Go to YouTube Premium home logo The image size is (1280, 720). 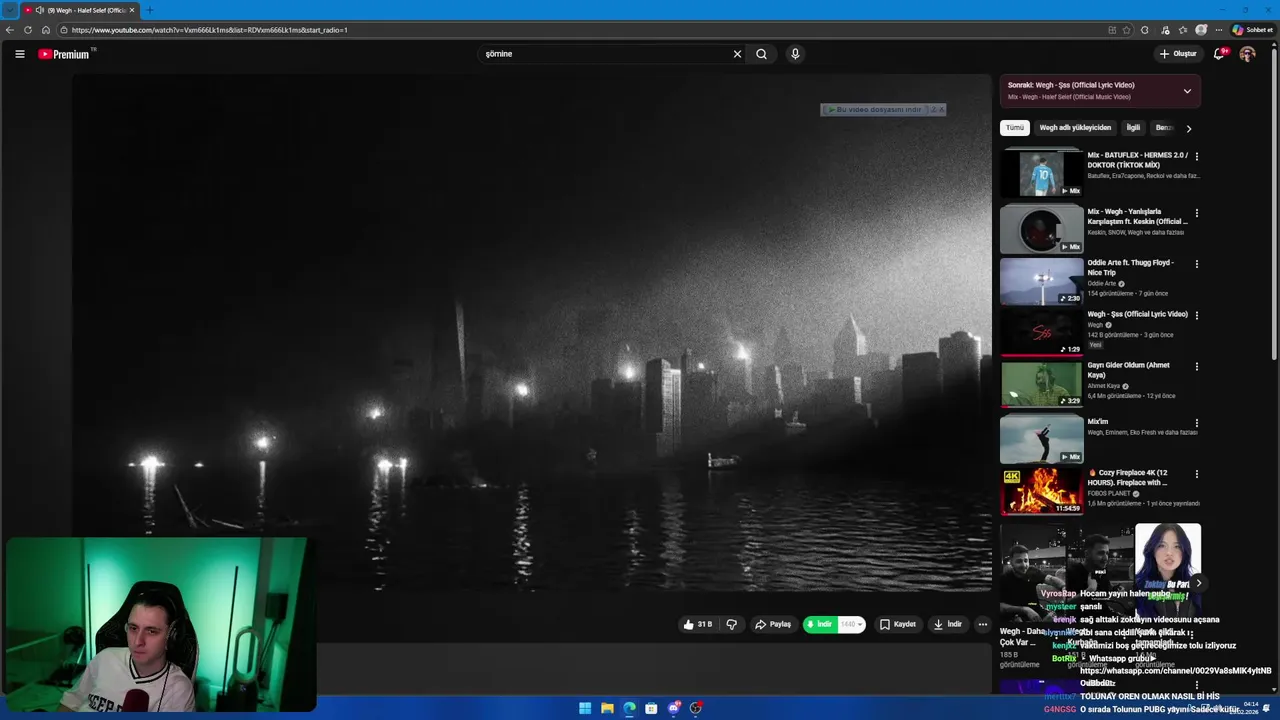65,54
